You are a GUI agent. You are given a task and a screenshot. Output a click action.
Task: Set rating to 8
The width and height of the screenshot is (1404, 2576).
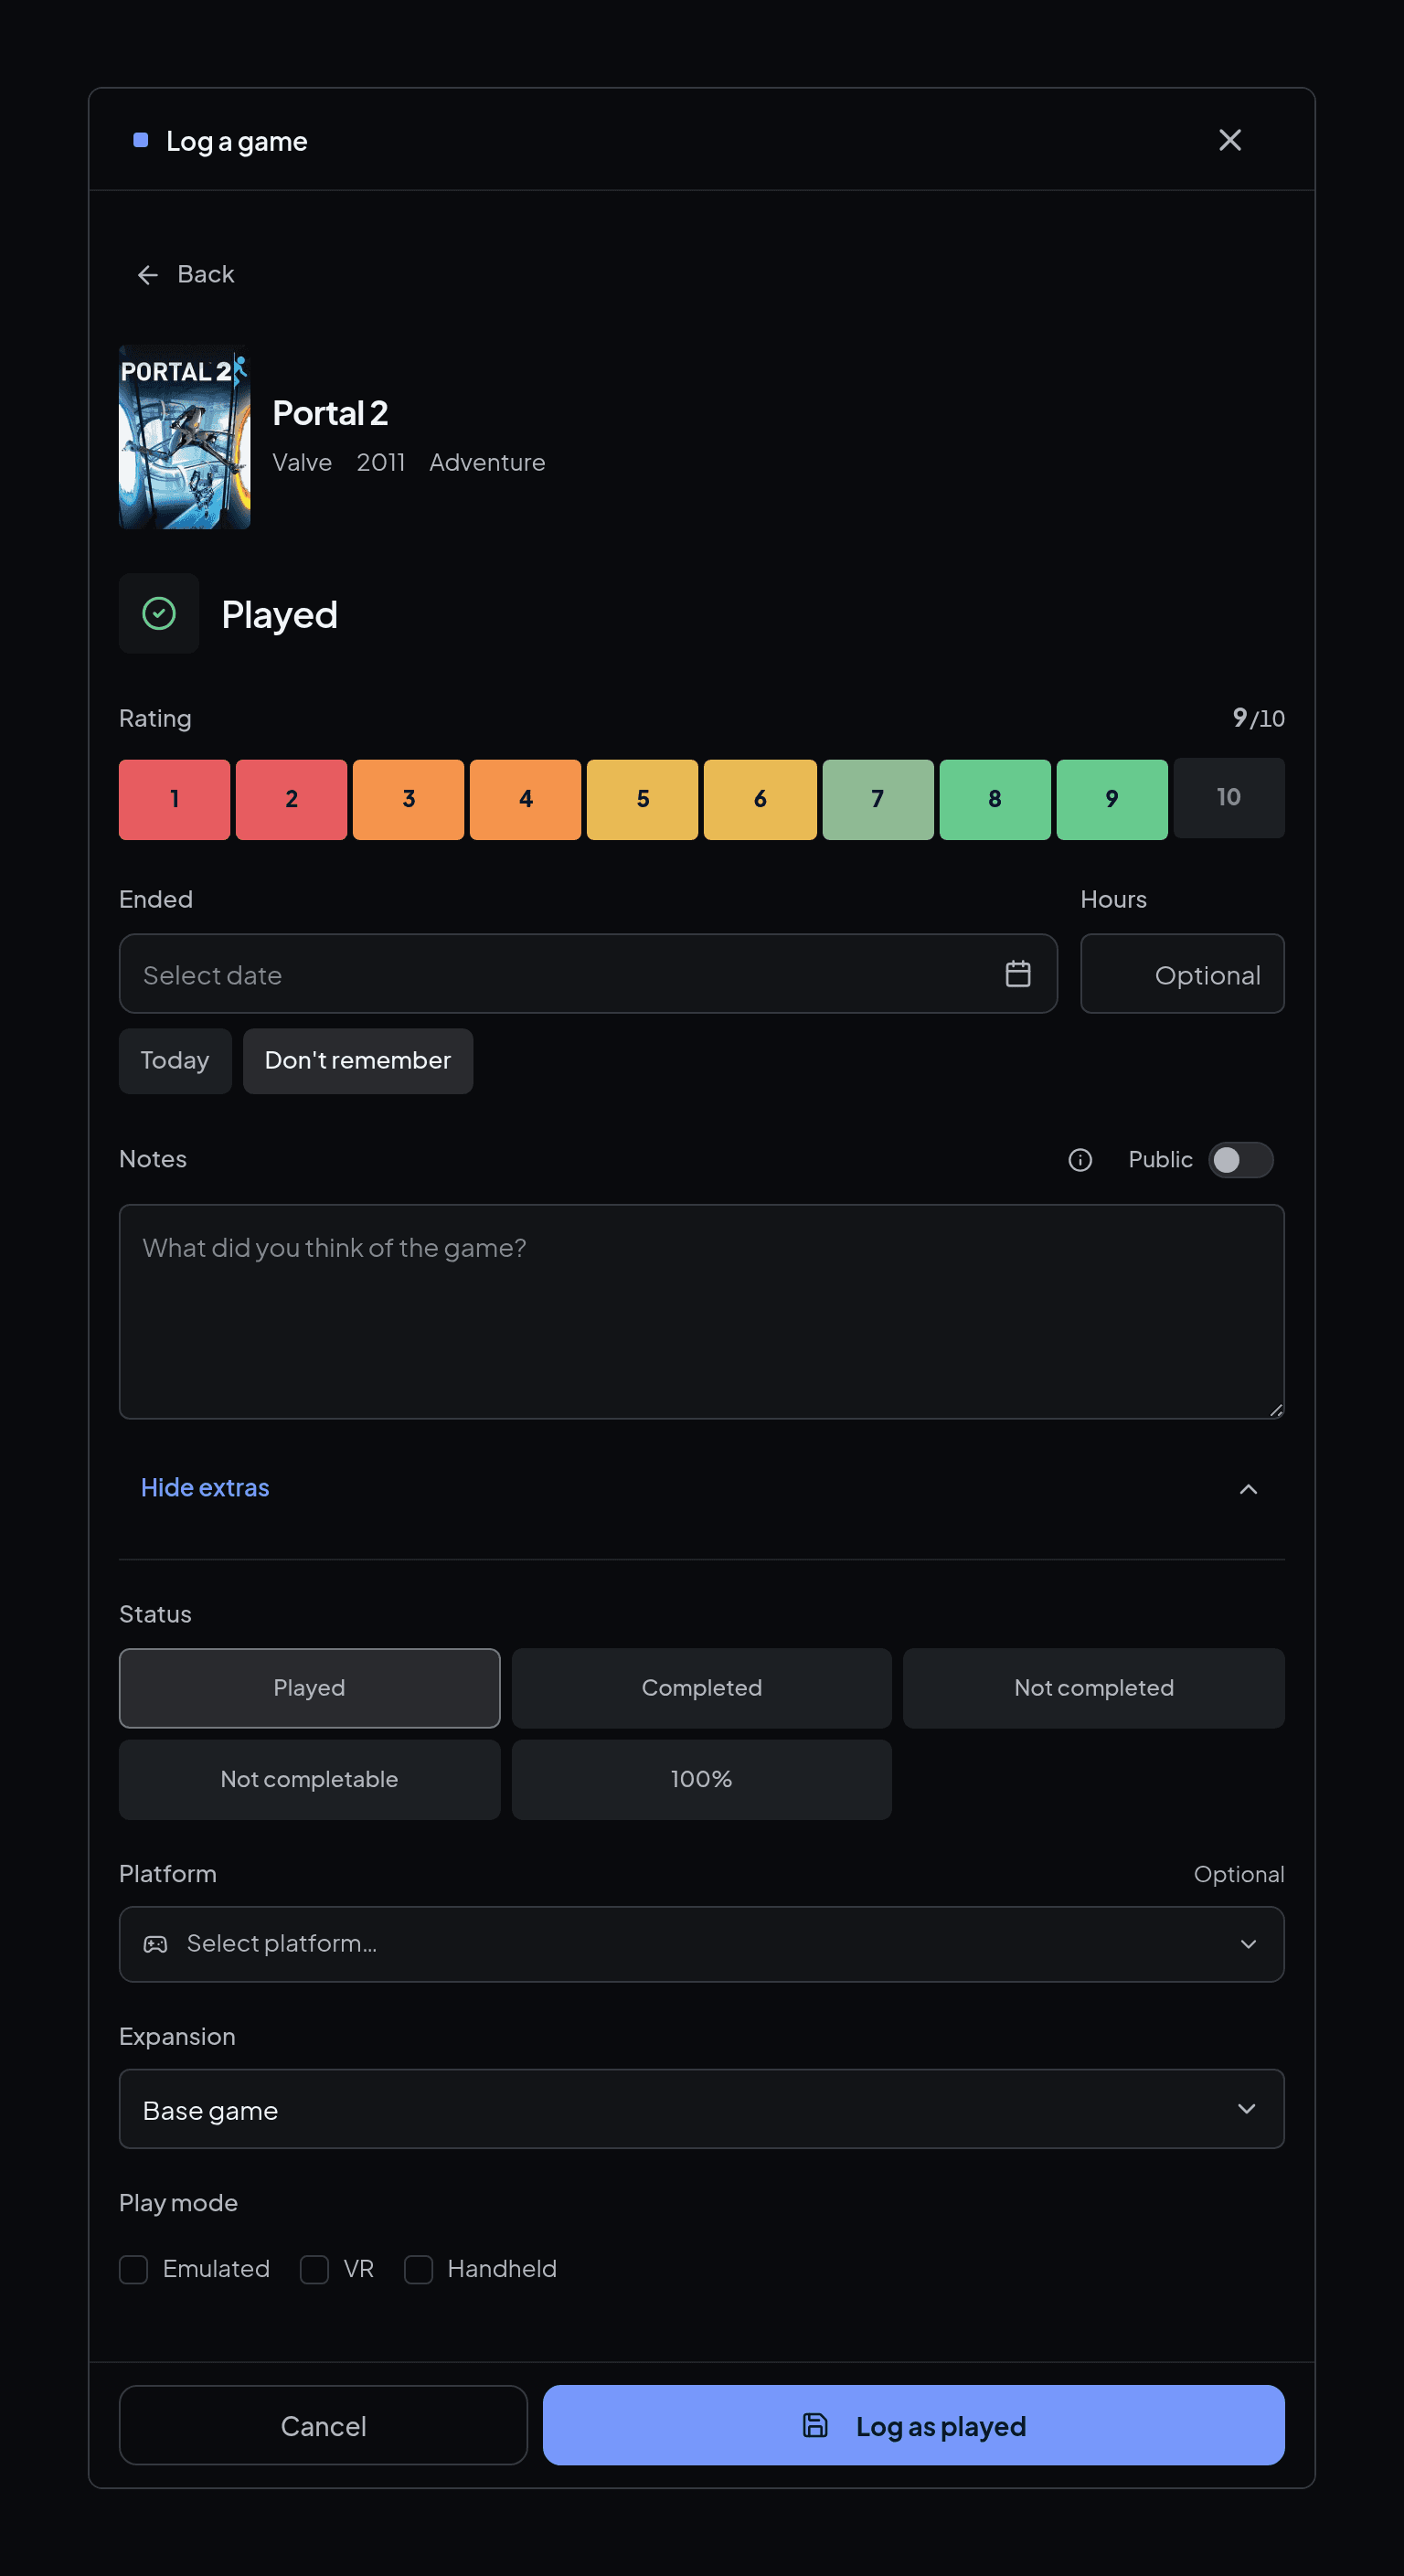995,799
